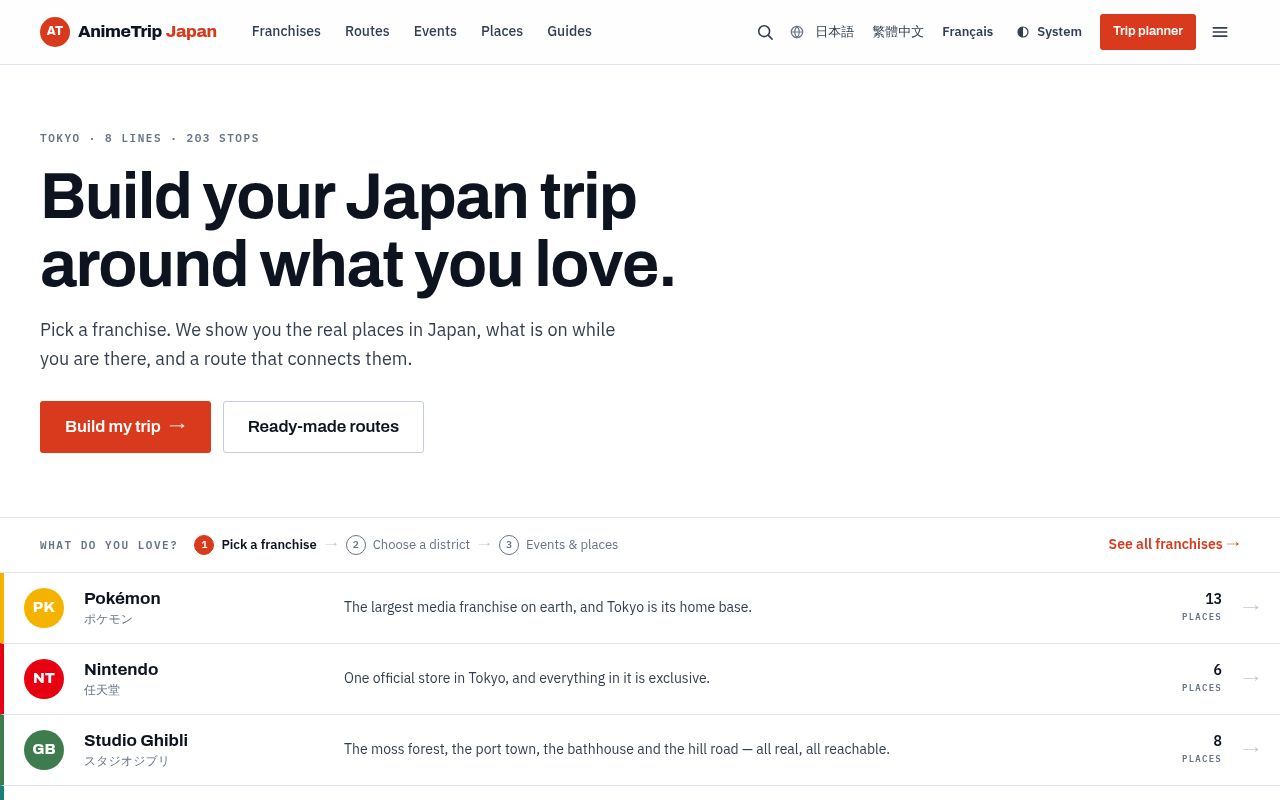The image size is (1280, 800).
Task: Toggle the System theme switcher
Action: pos(1049,32)
